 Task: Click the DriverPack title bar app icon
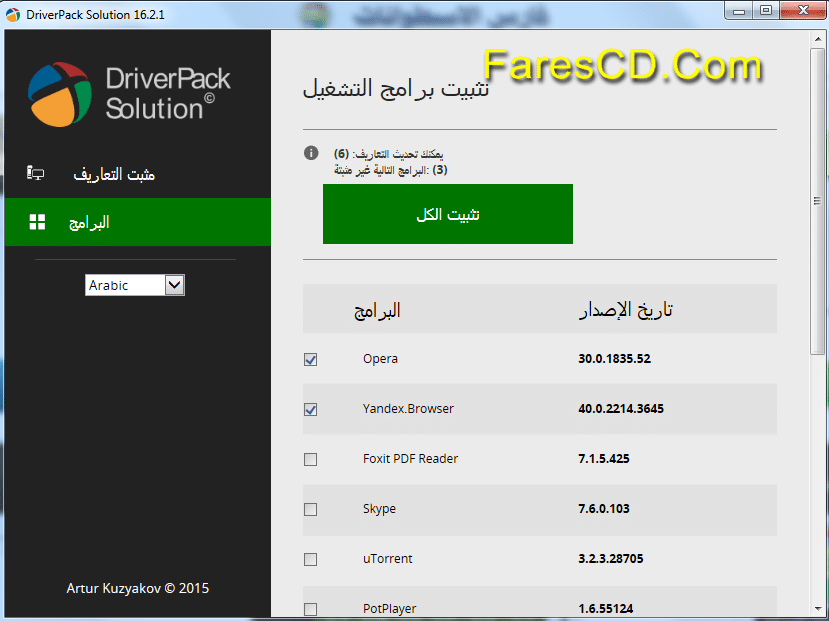tap(13, 14)
